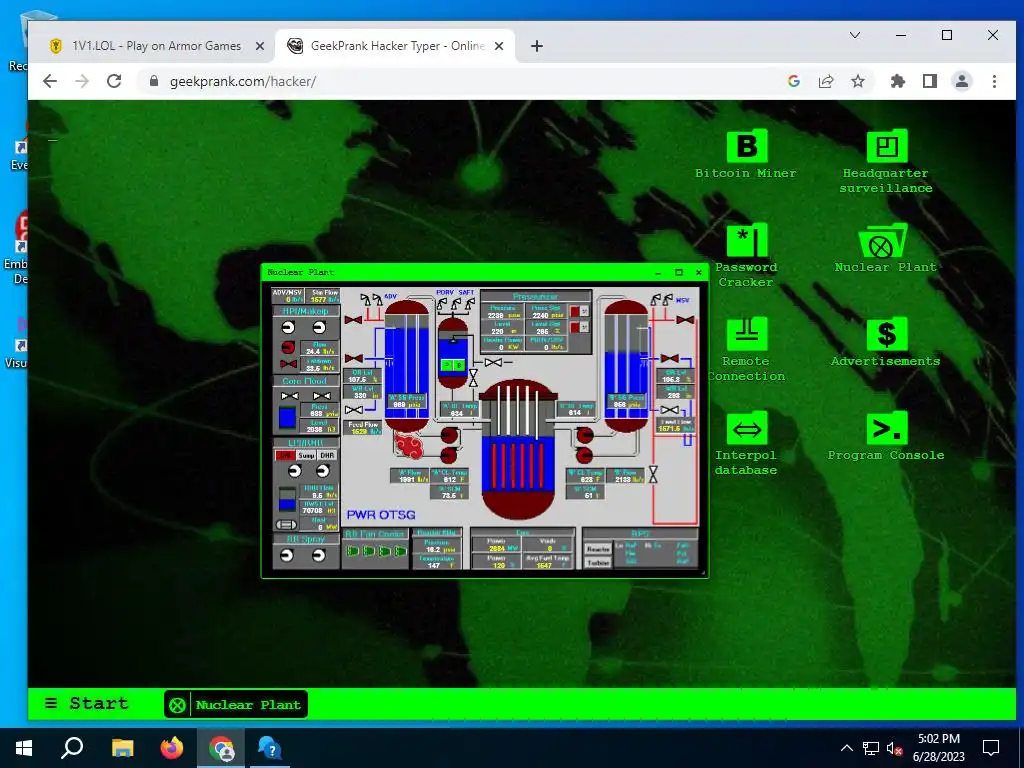Click the geekprank.com/hacker/ address bar

click(457, 81)
